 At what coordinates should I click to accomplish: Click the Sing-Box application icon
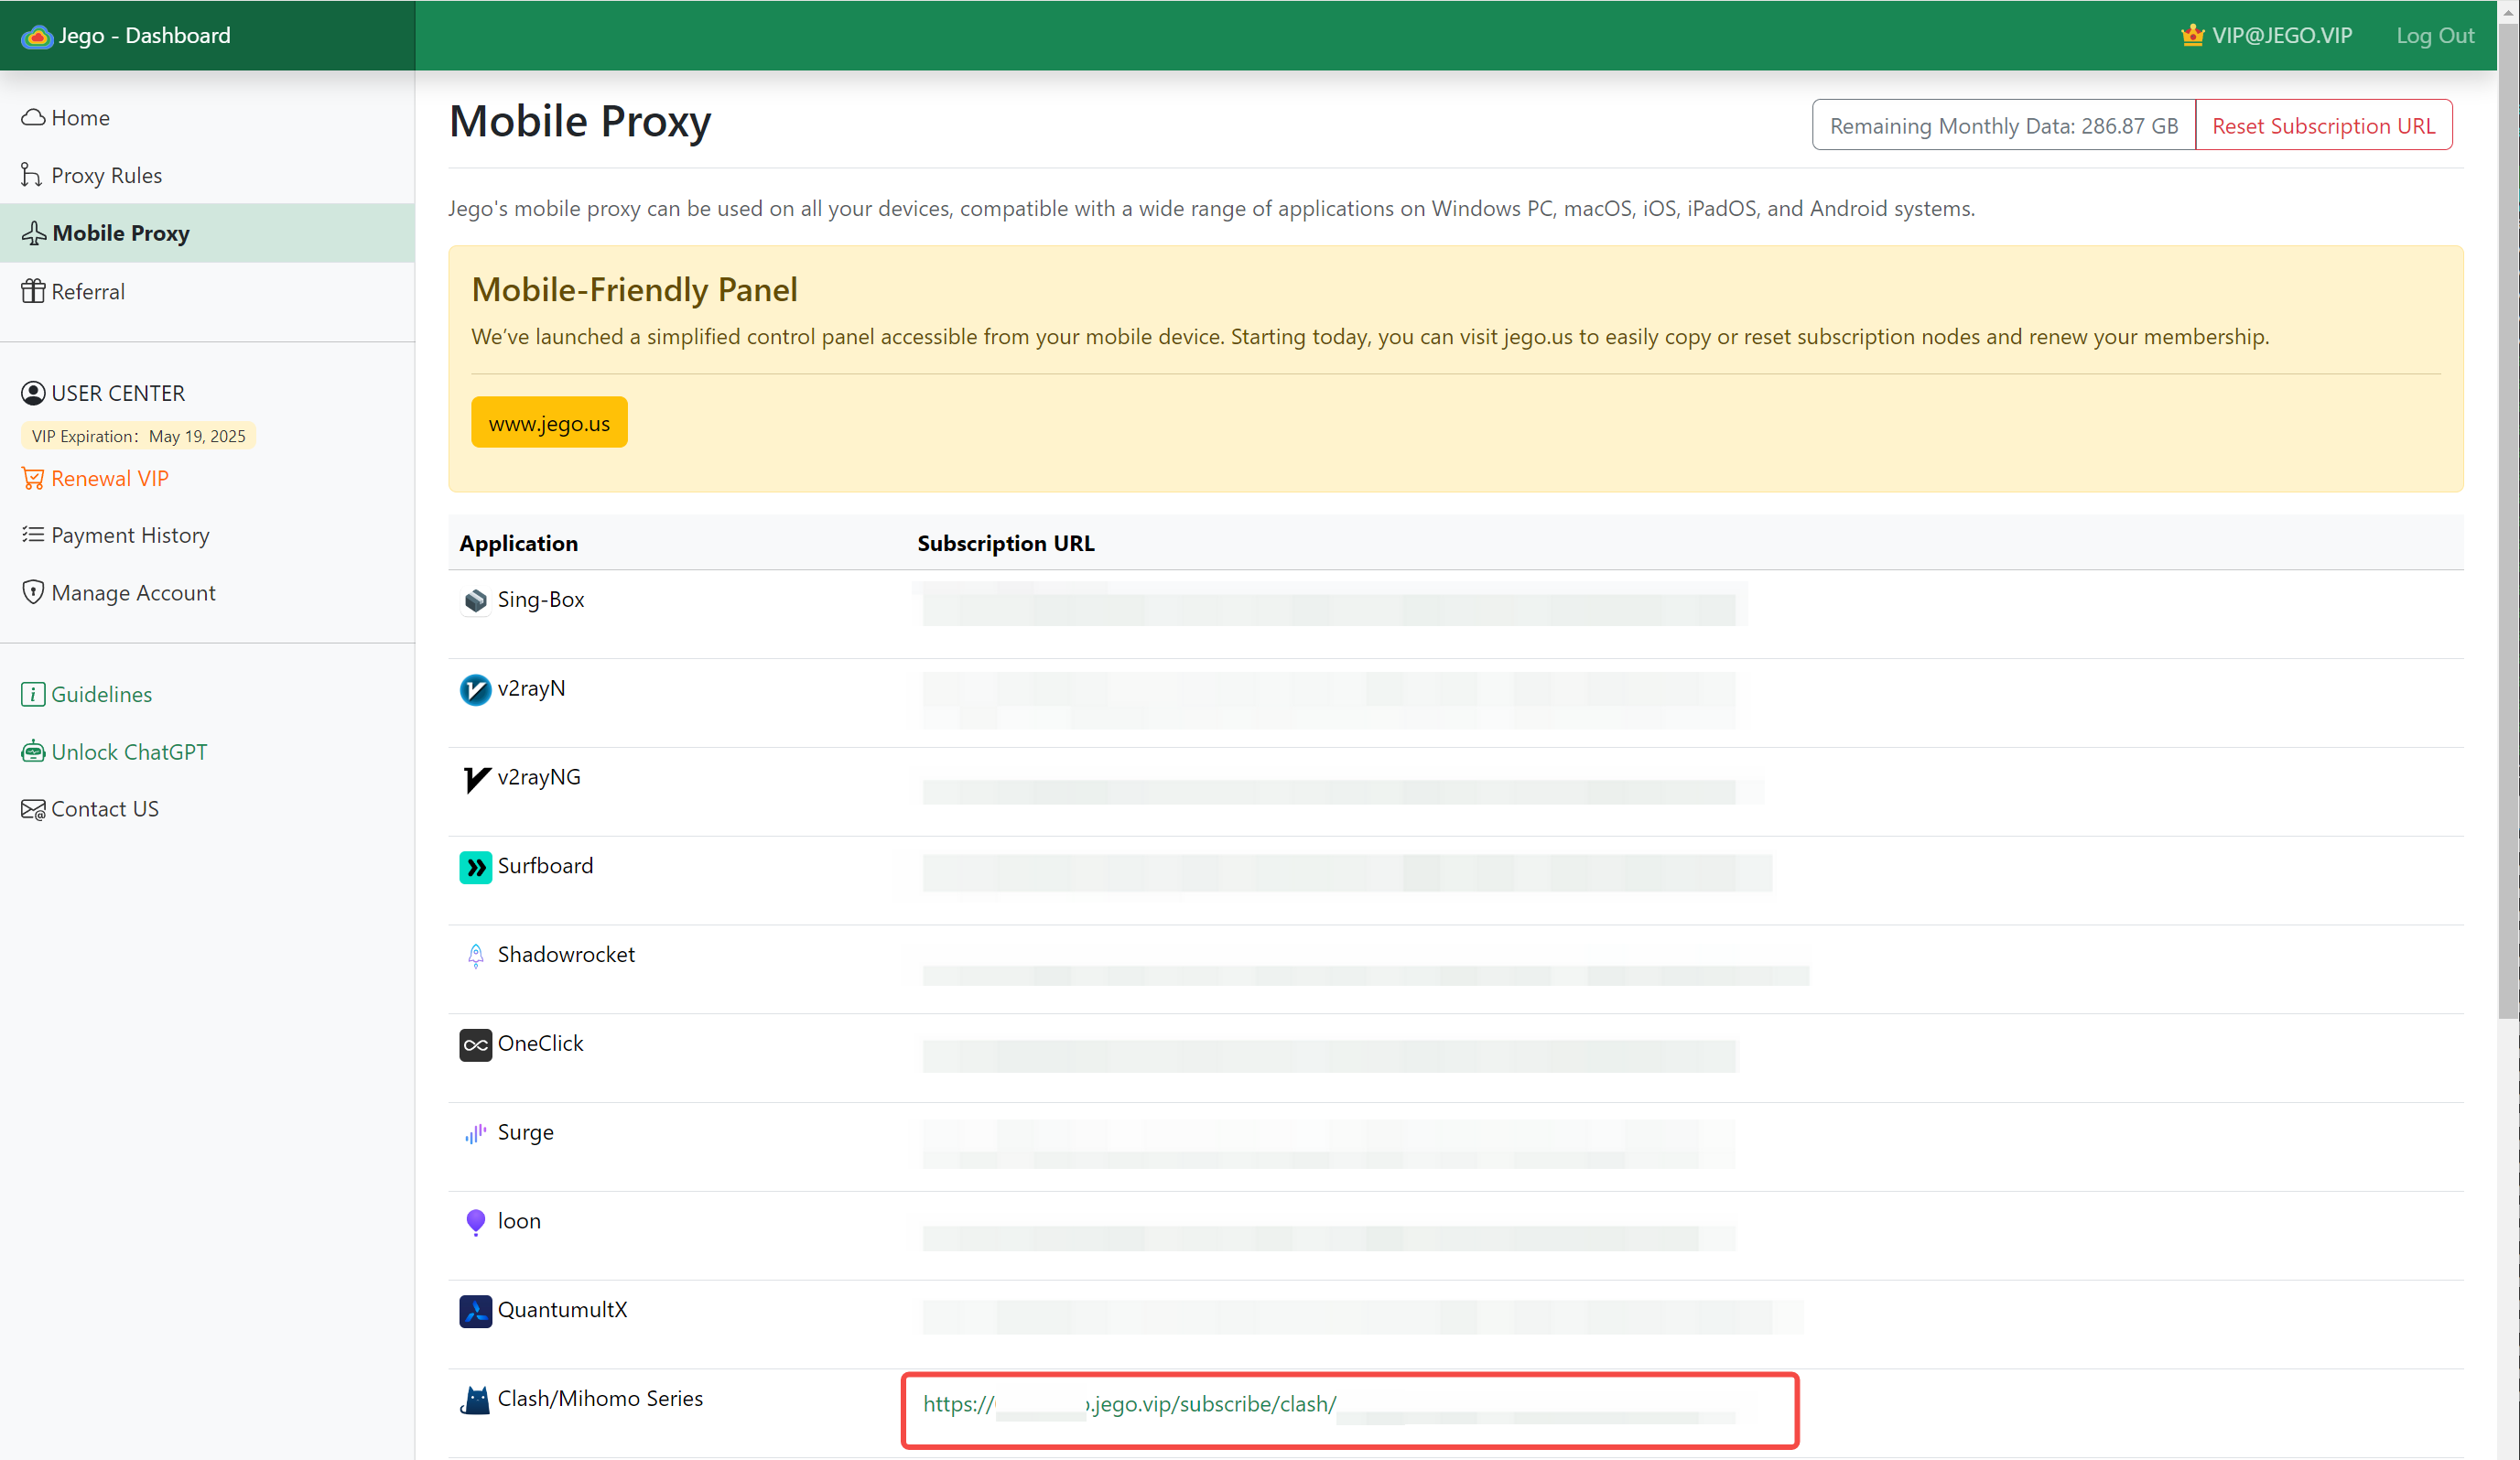coord(475,600)
